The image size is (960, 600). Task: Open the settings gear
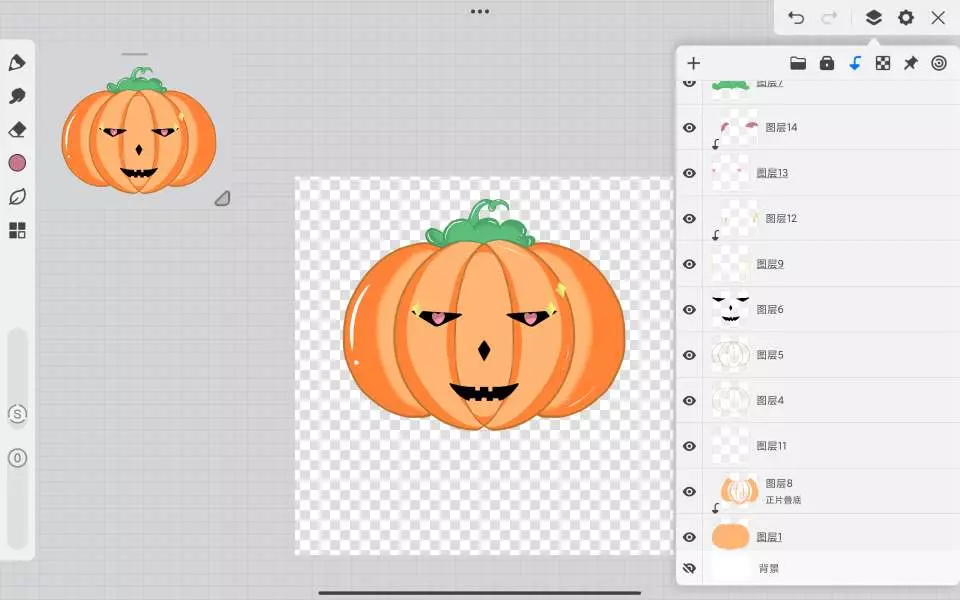click(906, 18)
